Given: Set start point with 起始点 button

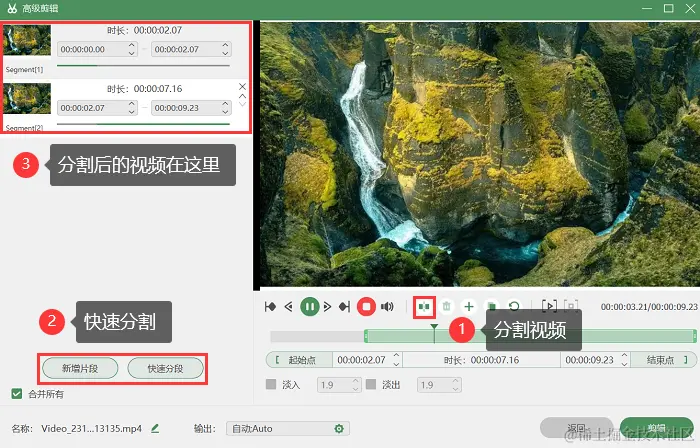Looking at the screenshot, I should (x=299, y=360).
